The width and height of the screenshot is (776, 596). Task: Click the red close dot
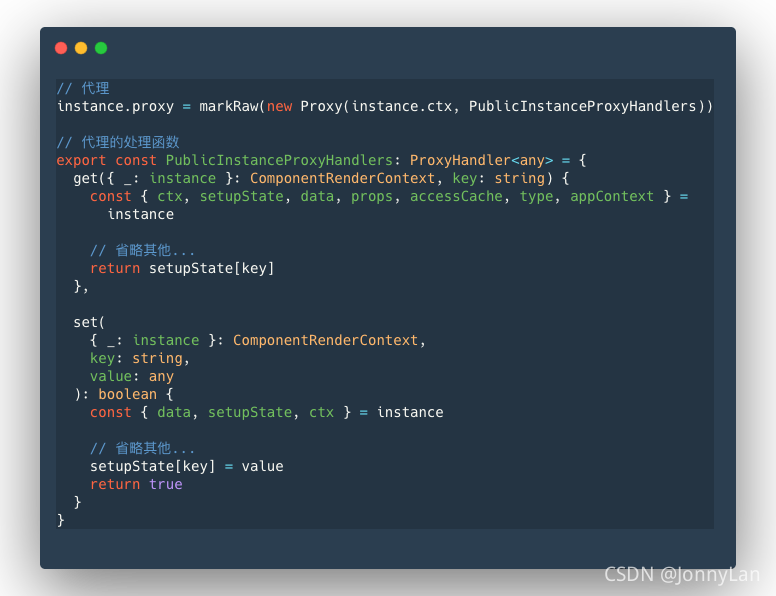click(61, 48)
